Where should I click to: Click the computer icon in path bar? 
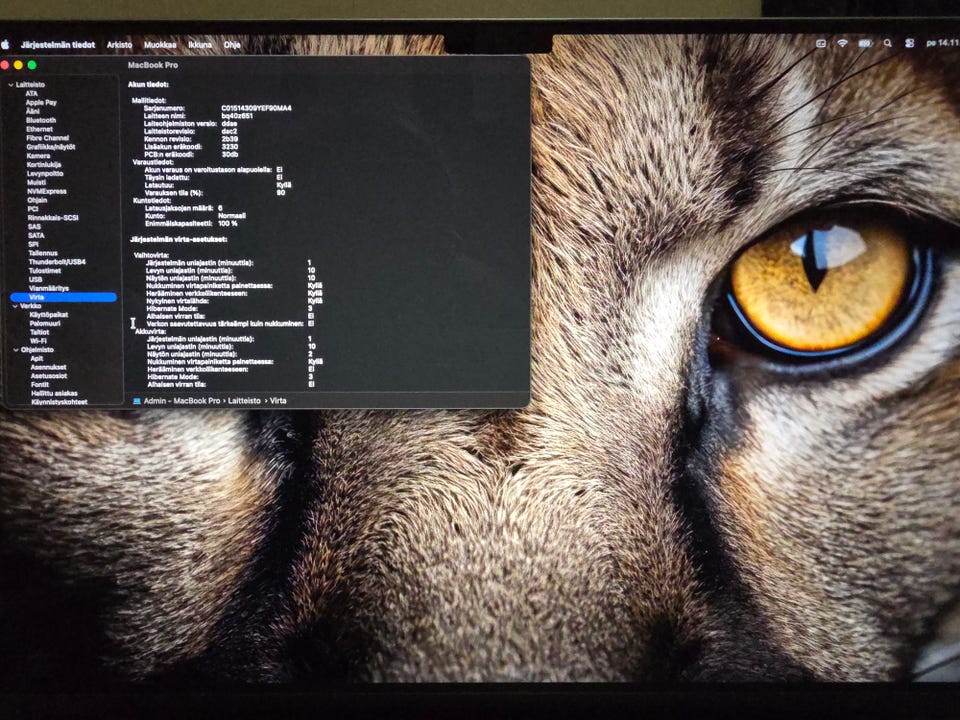click(x=137, y=402)
